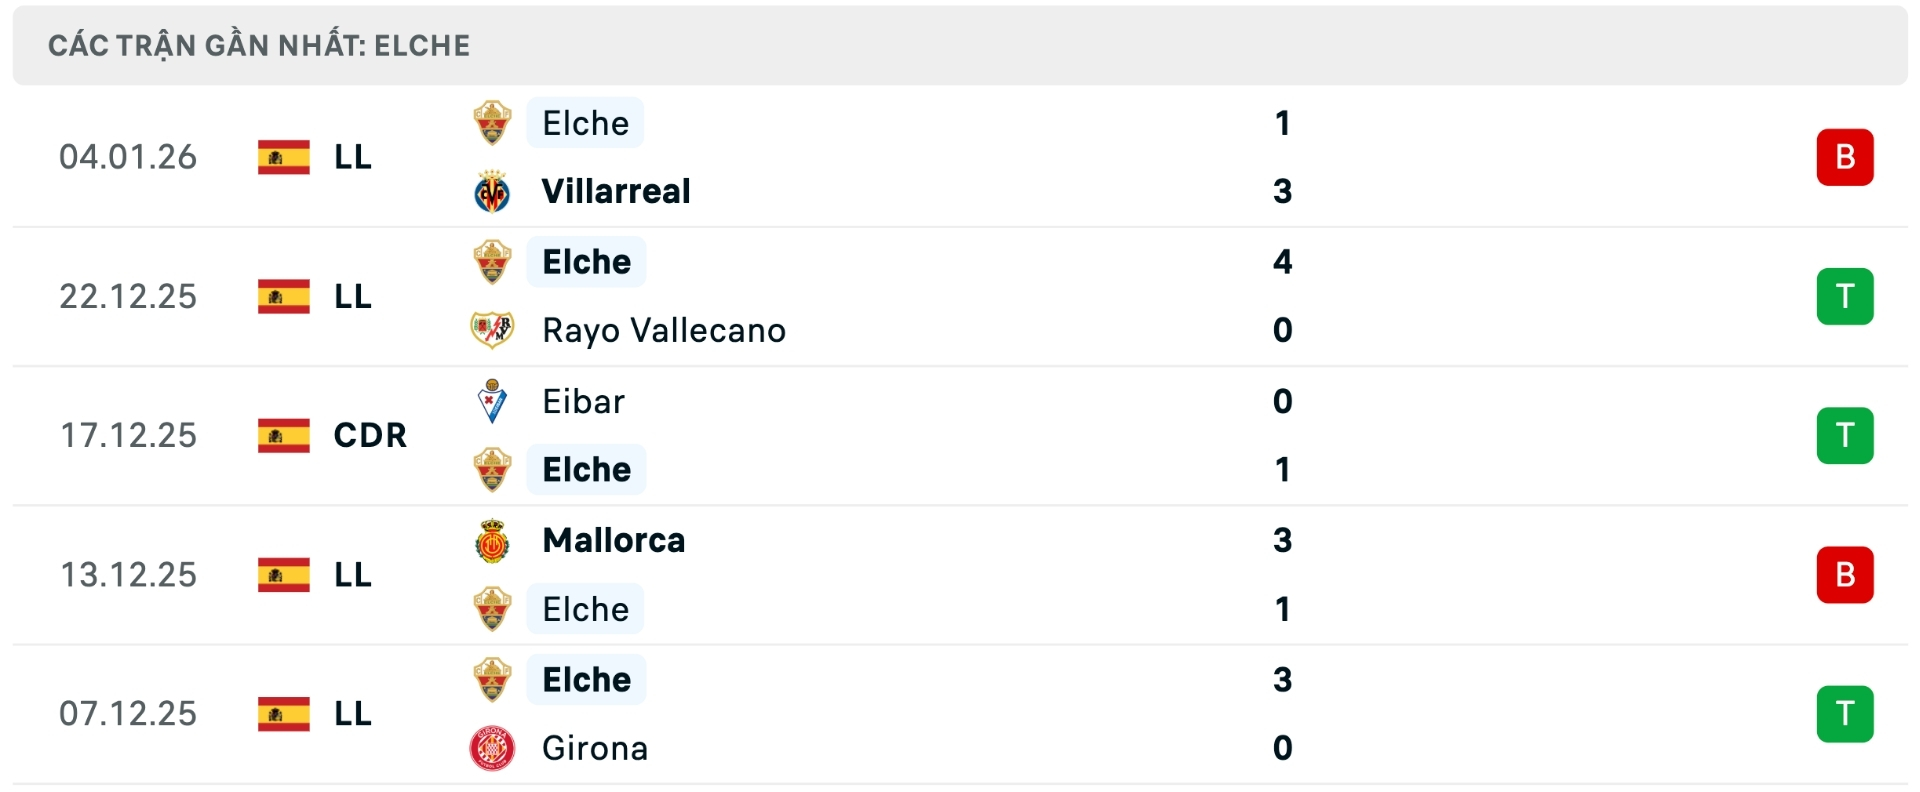This screenshot has width=1920, height=792.
Task: Click the Mallorca team badge
Action: coord(492,540)
